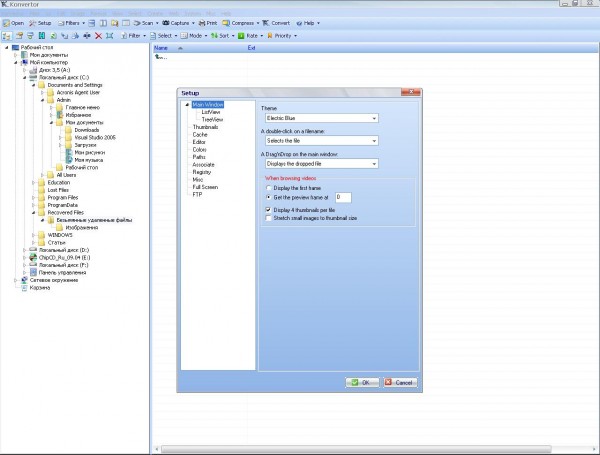Select Thumbnails in the Setup tree

point(205,127)
